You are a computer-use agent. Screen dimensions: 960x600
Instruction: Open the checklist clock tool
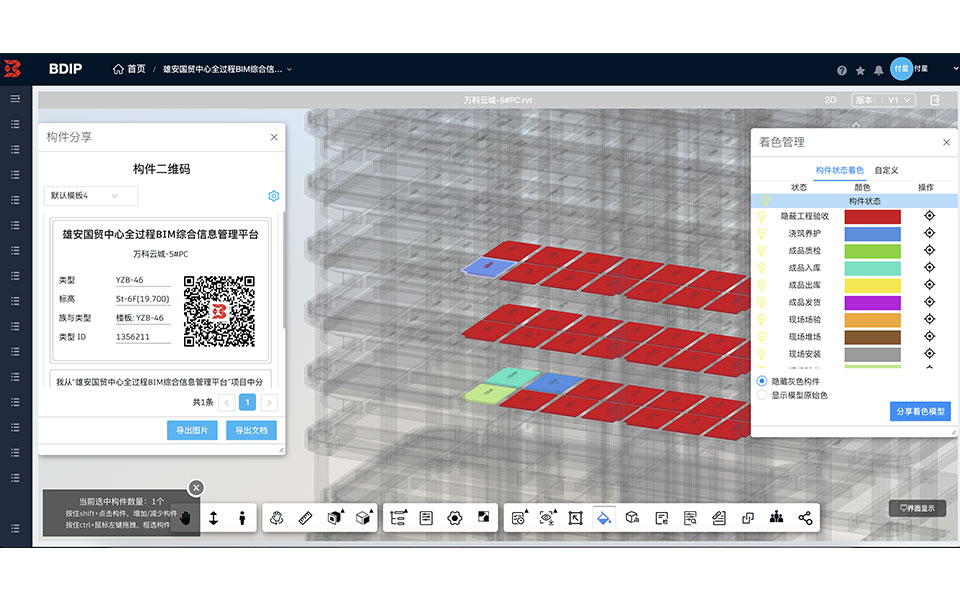519,518
